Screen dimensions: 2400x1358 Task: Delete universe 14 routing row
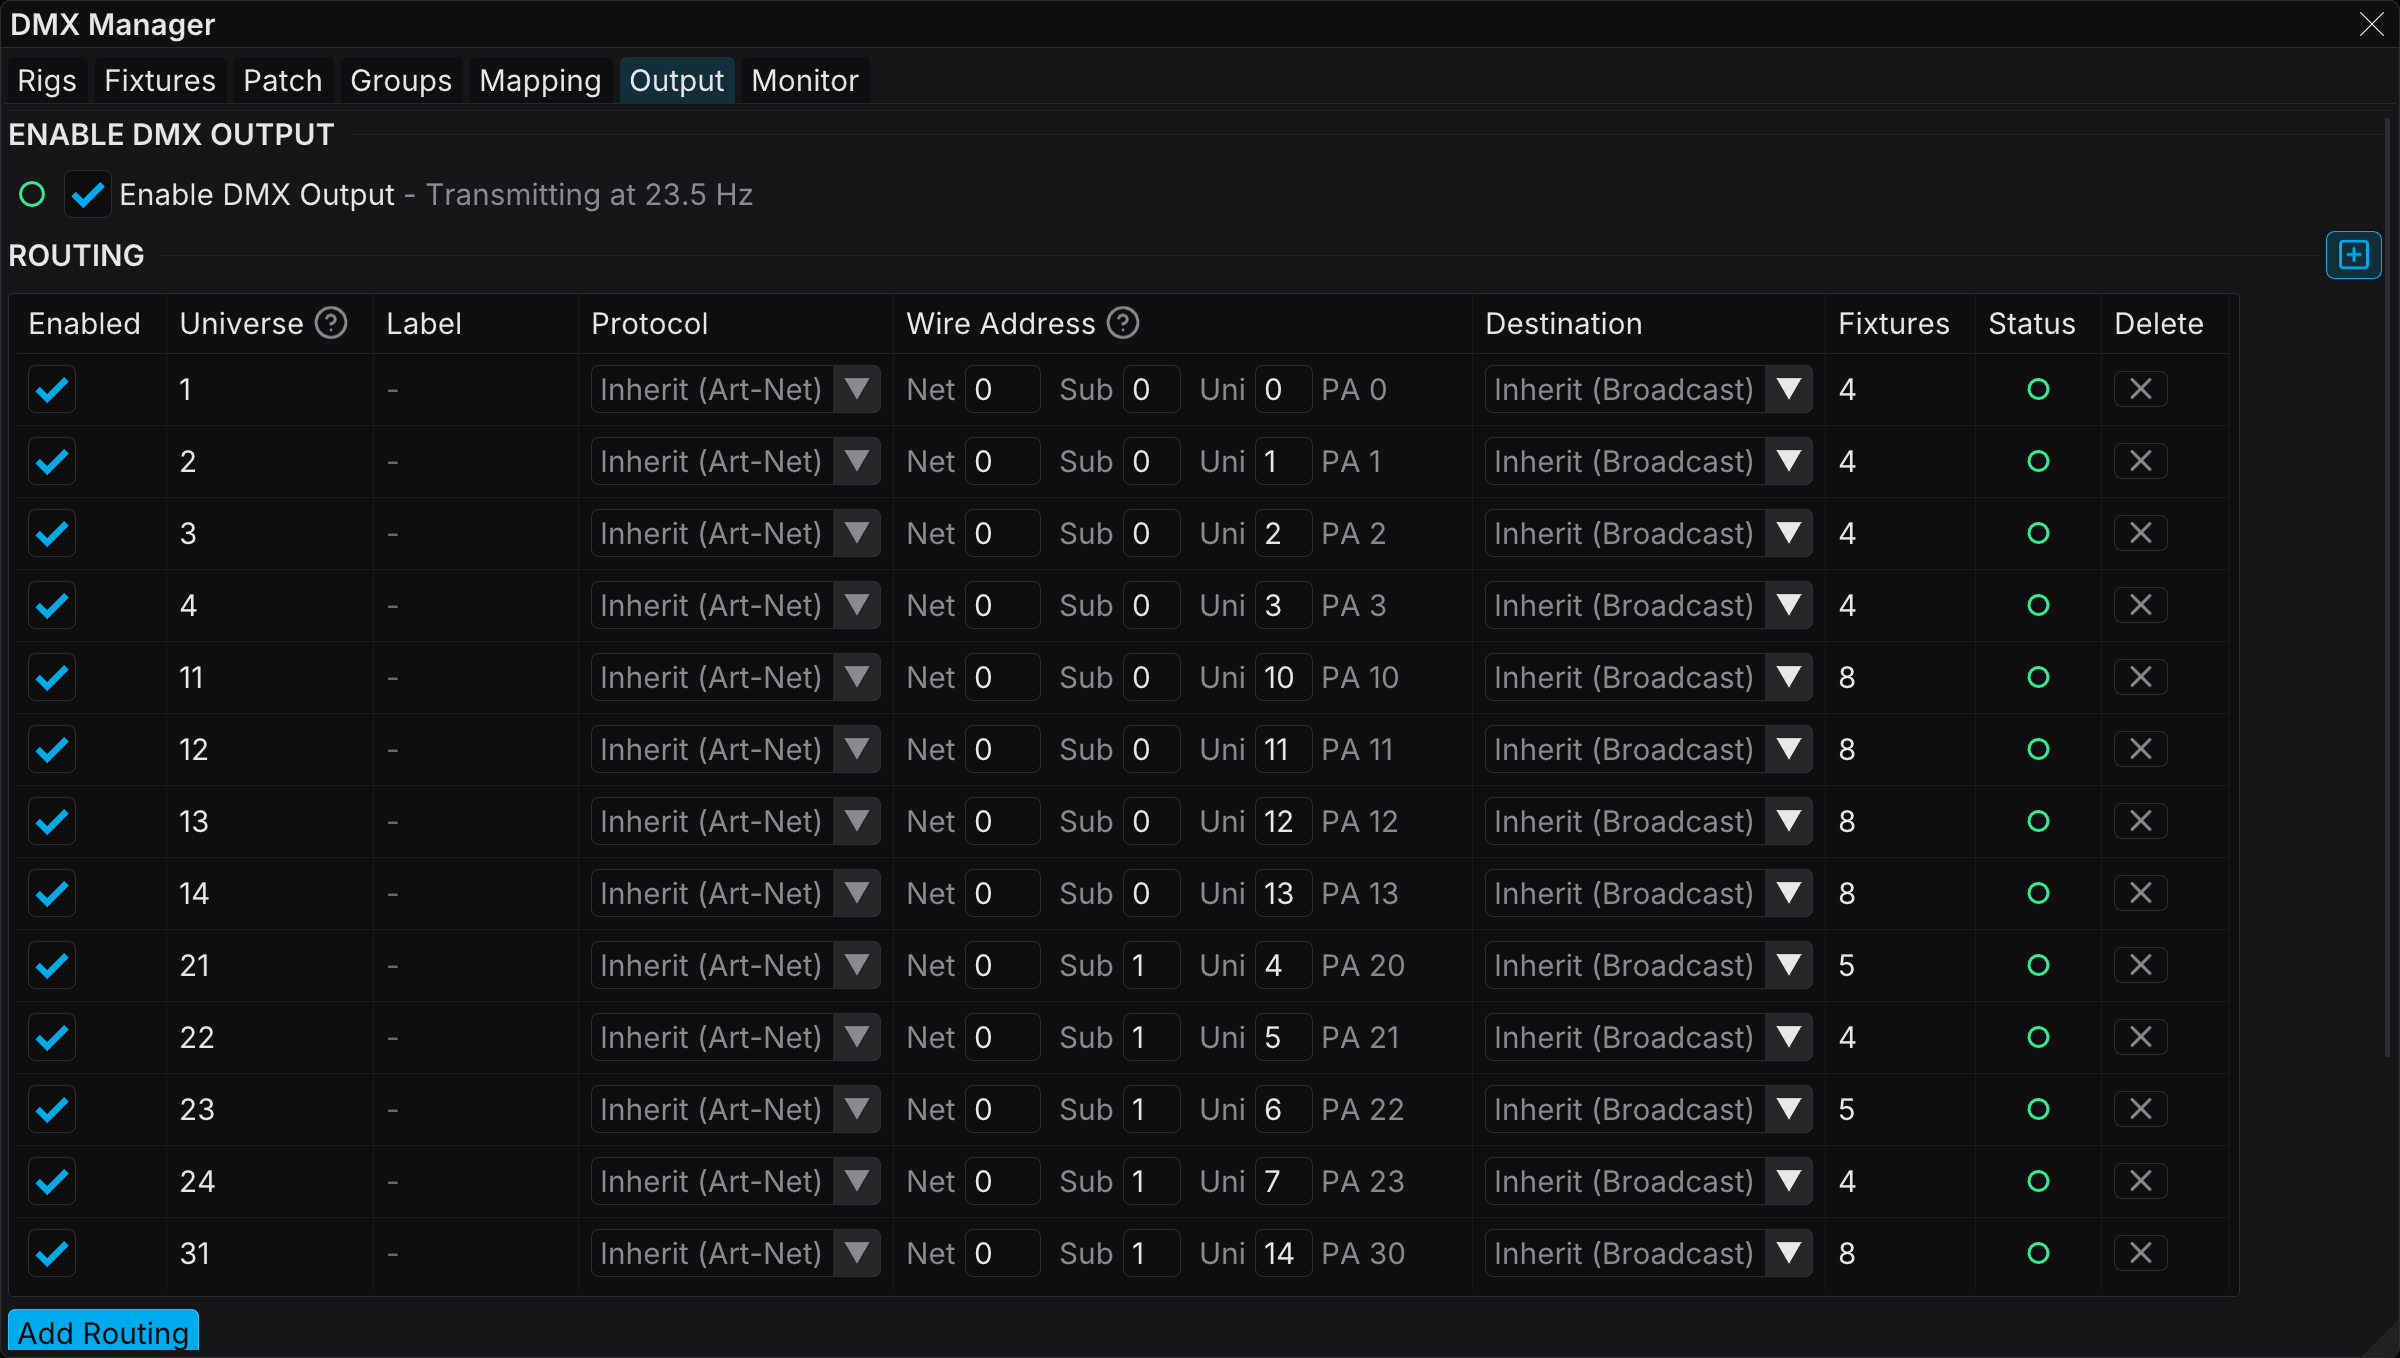[x=2140, y=893]
